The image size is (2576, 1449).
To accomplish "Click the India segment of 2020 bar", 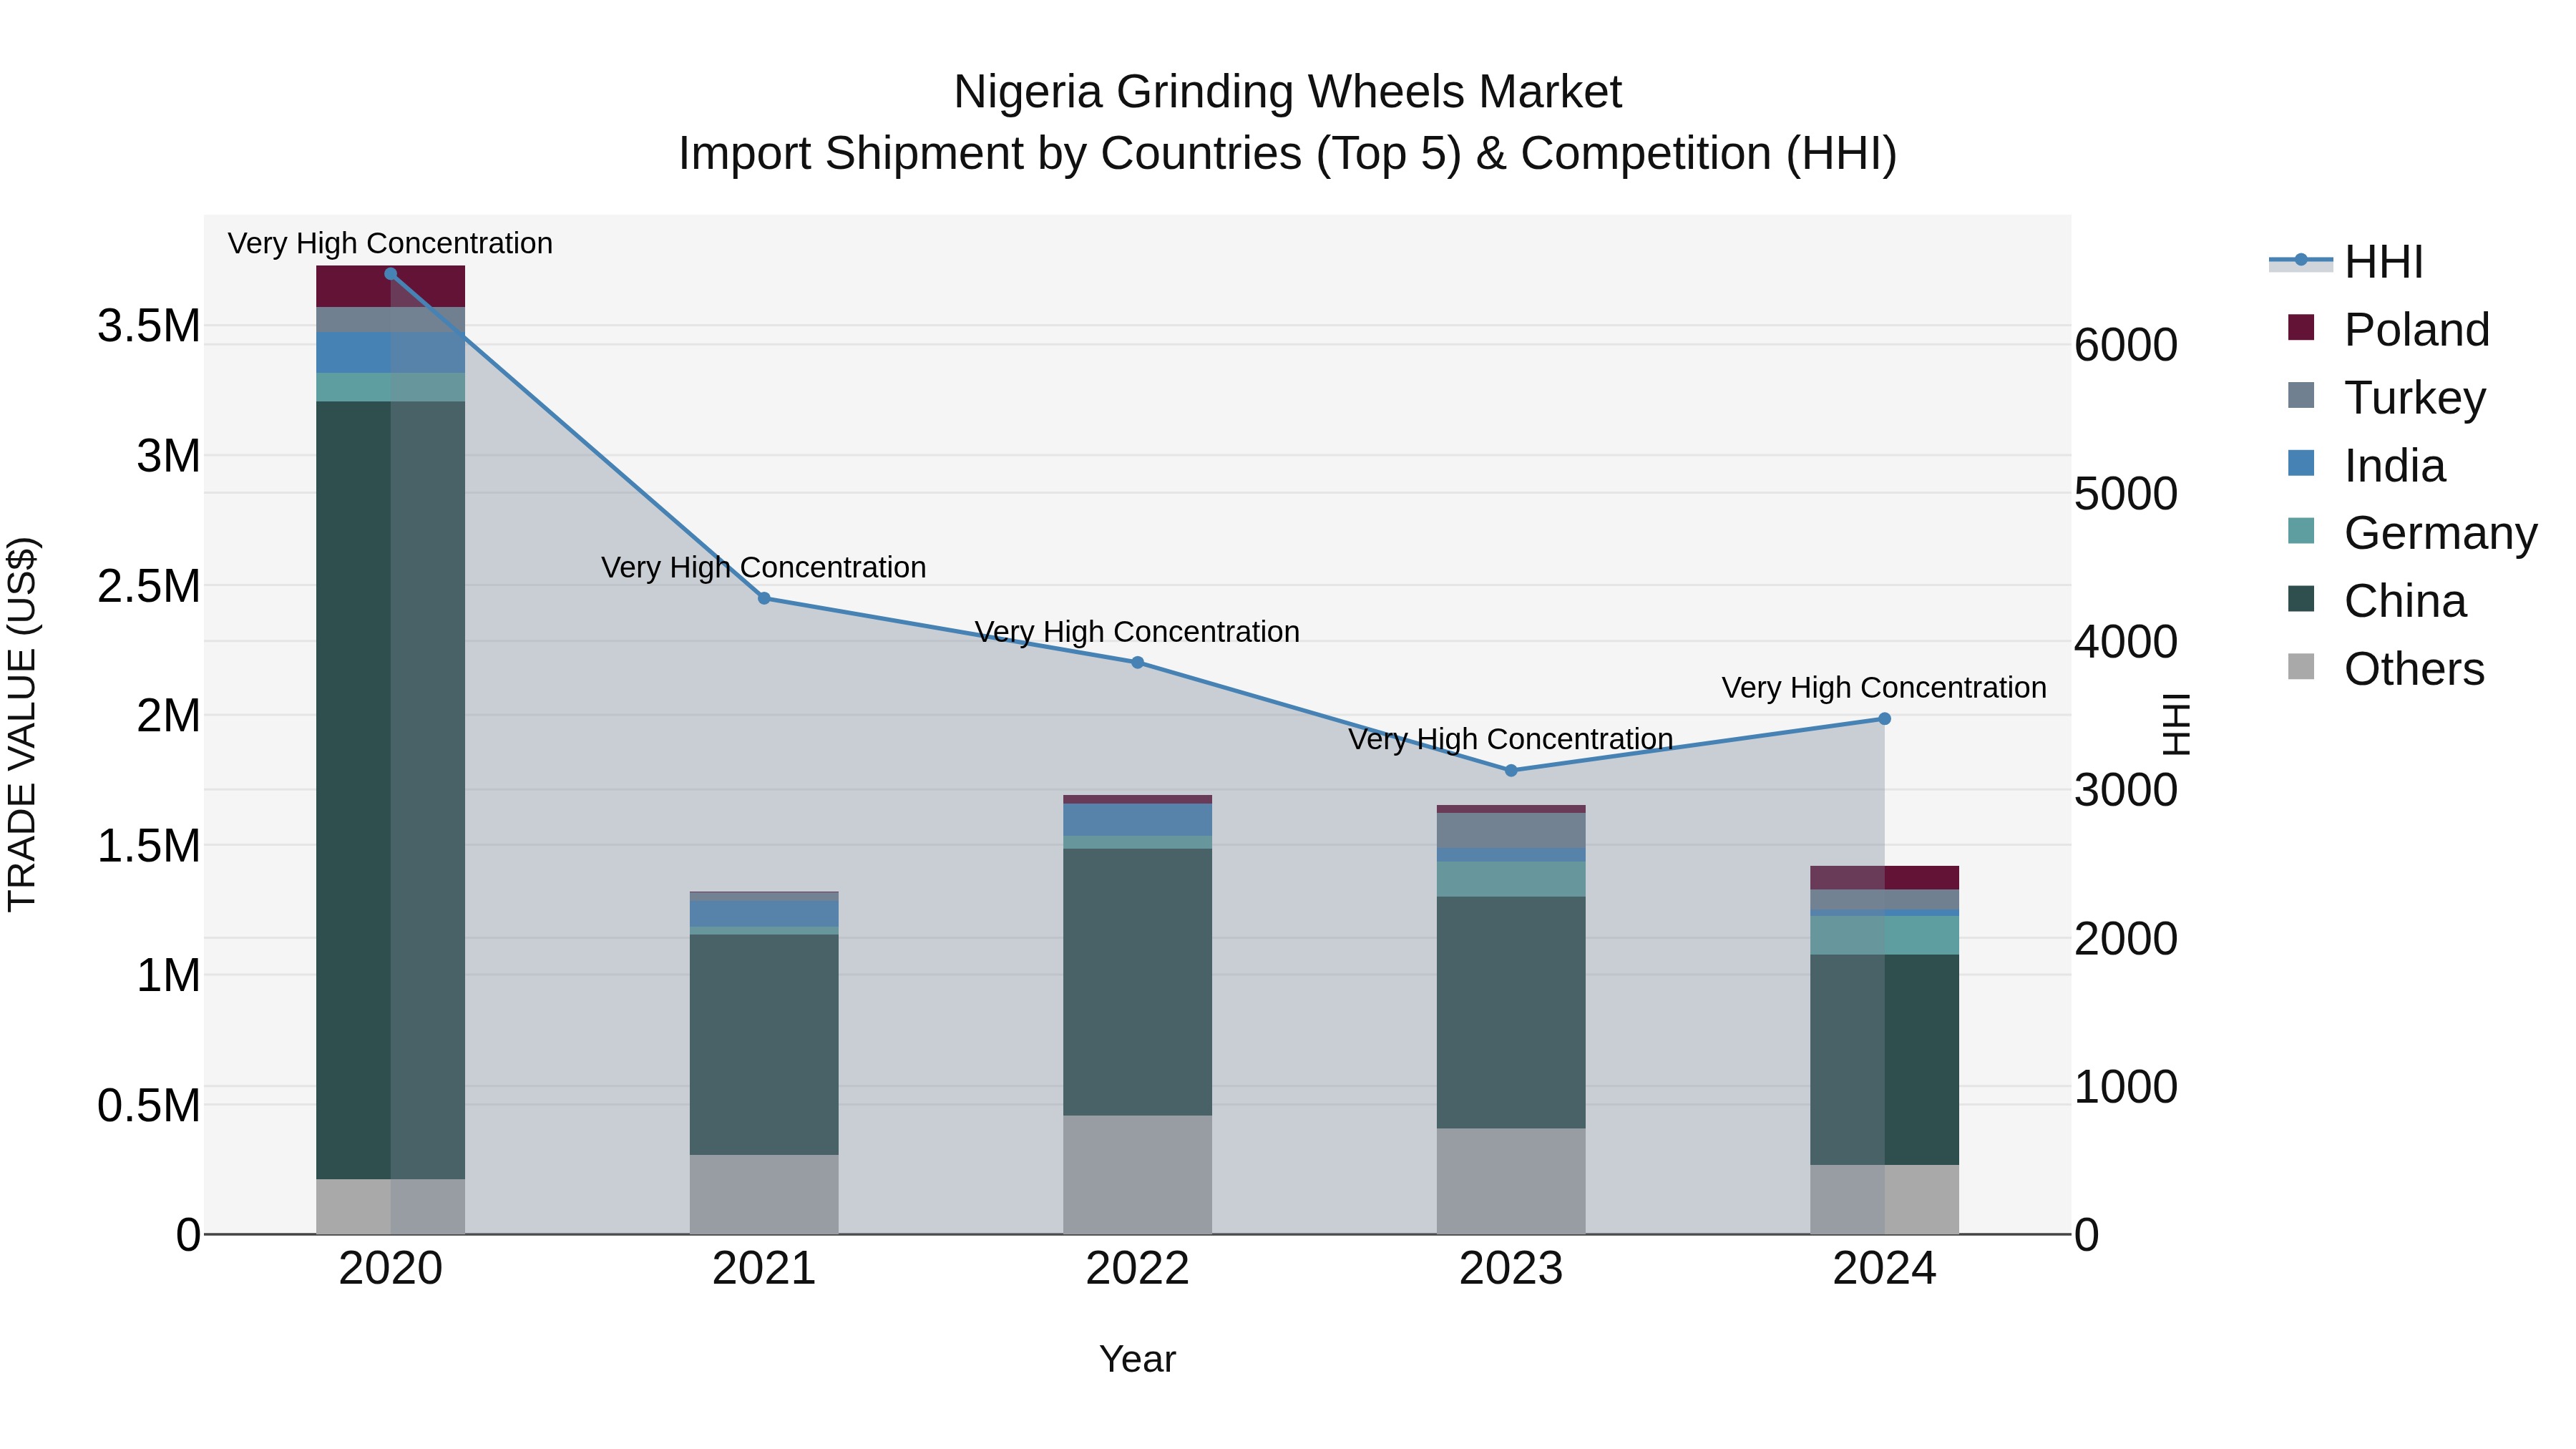I will click(391, 353).
